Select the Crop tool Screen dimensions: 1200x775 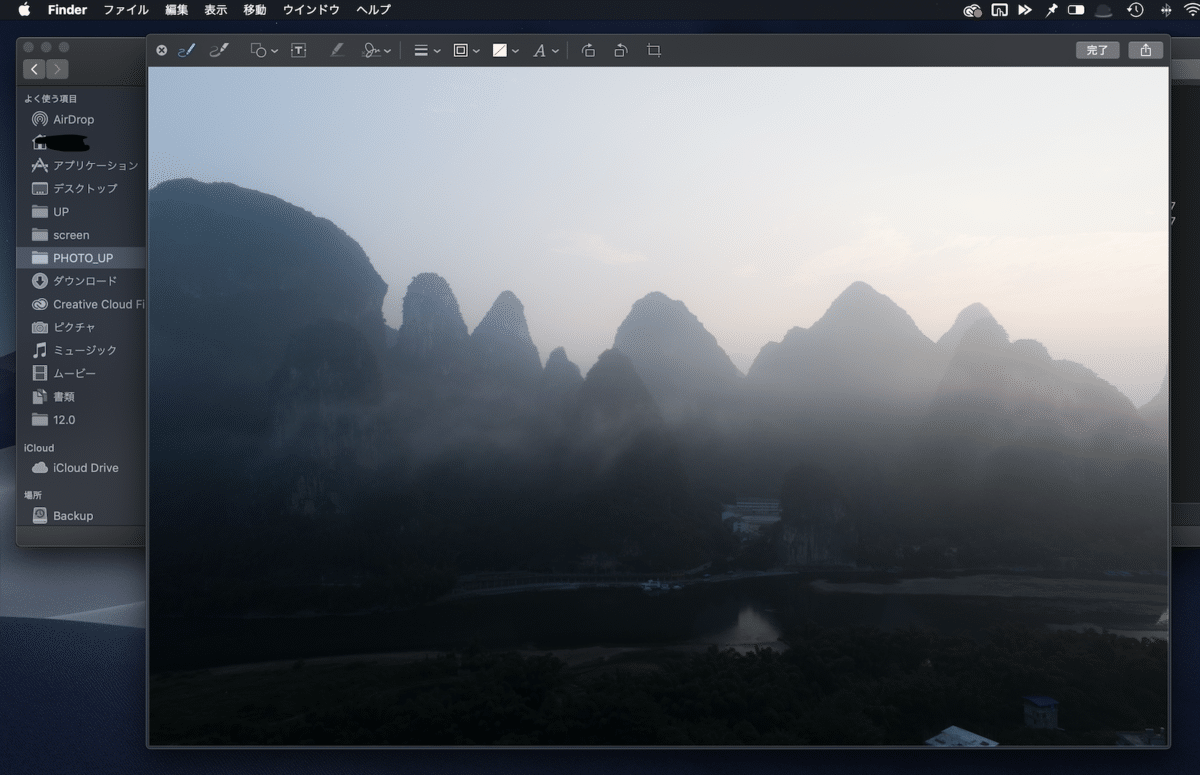[x=654, y=50]
